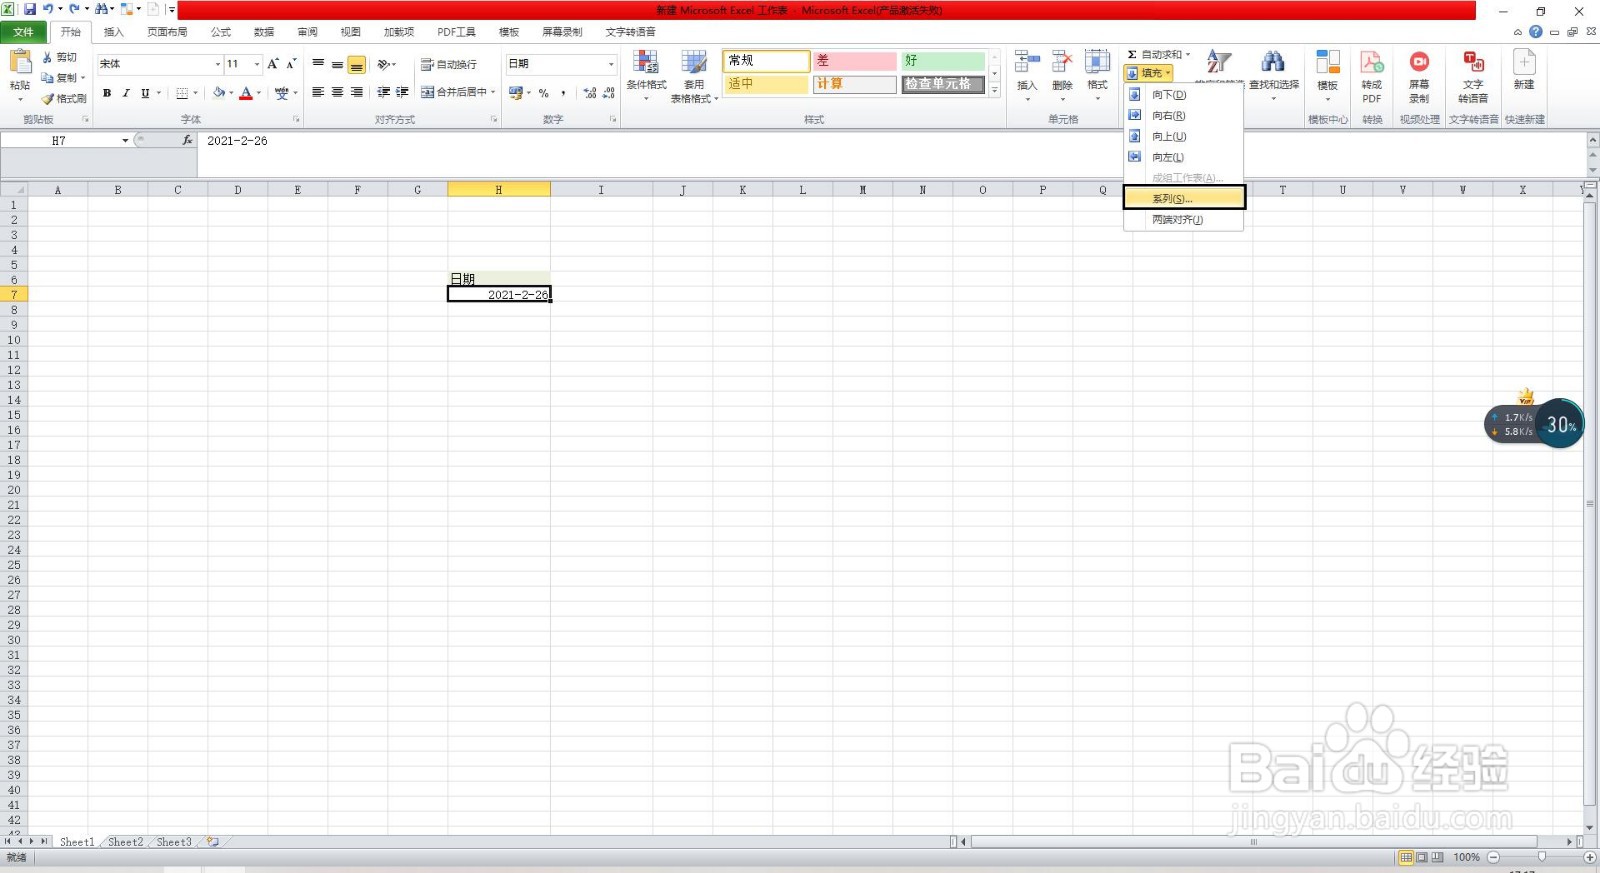
Task: Click the Cut (剪切) scissors icon
Action: coord(47,57)
